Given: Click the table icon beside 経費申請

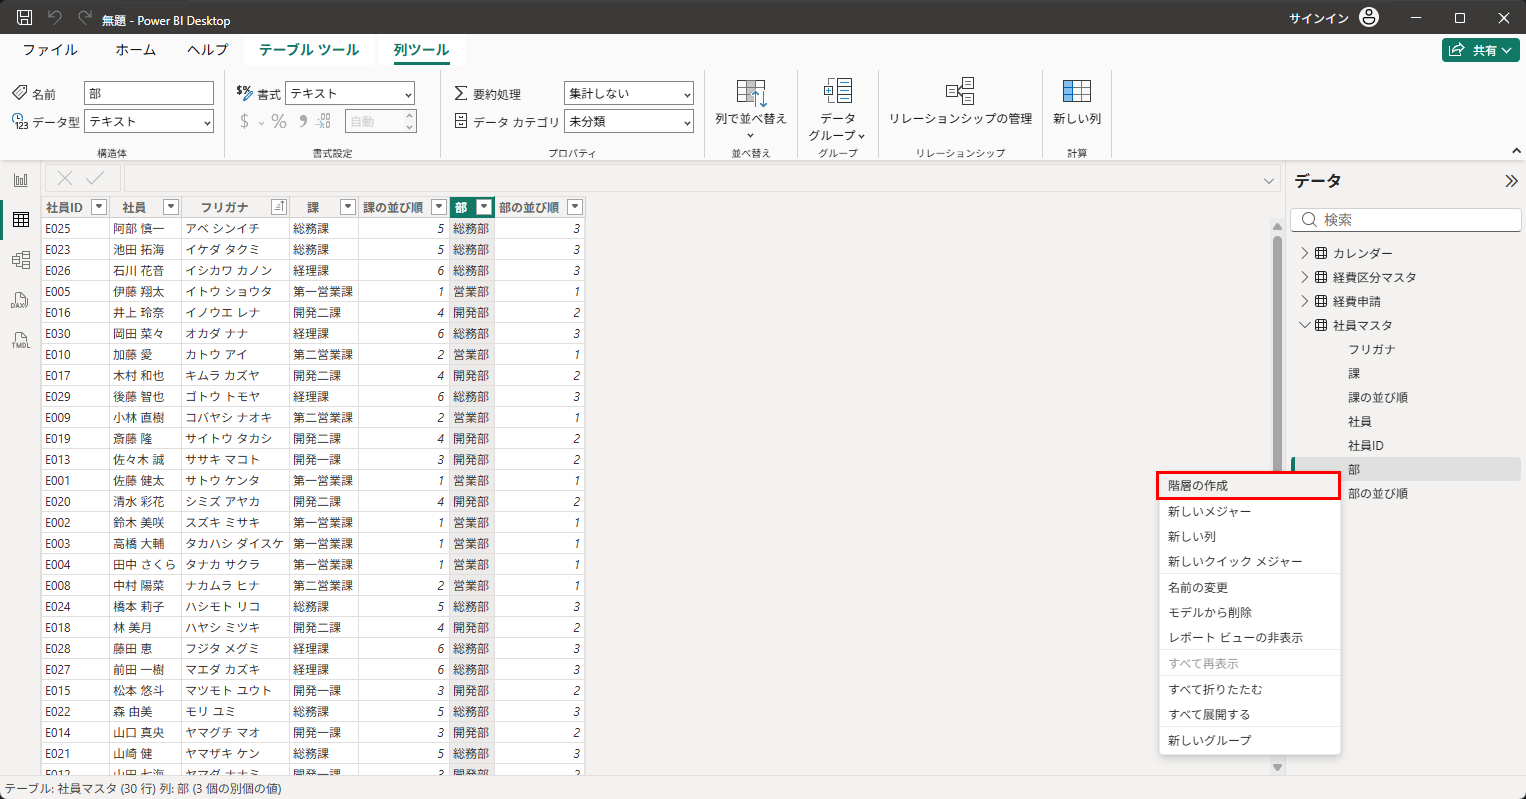Looking at the screenshot, I should click(x=1321, y=301).
